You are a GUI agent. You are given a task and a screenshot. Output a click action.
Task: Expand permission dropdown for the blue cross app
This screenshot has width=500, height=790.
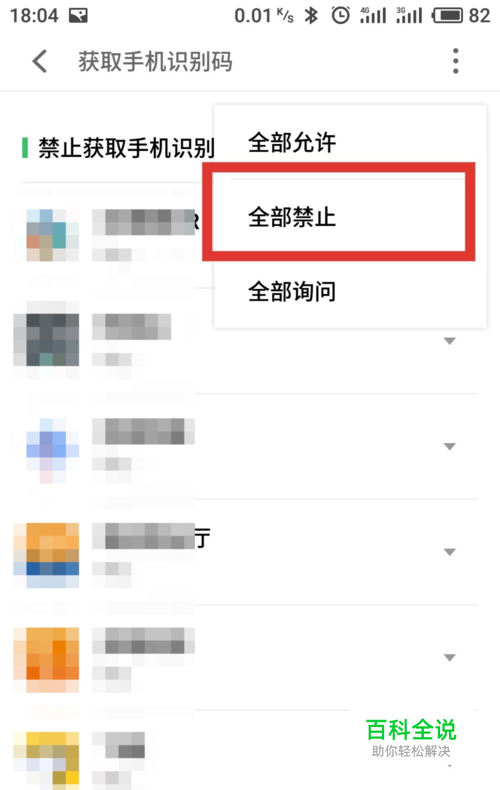coord(450,446)
